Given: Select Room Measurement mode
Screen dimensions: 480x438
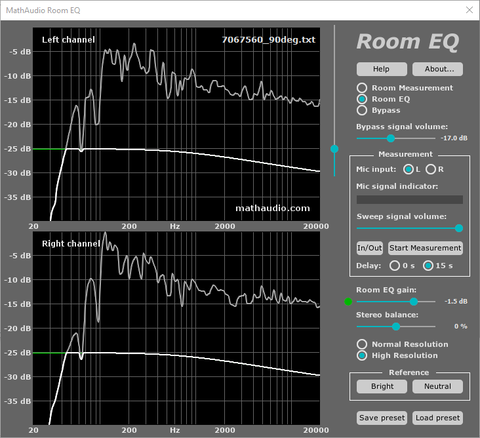Looking at the screenshot, I should click(x=362, y=88).
